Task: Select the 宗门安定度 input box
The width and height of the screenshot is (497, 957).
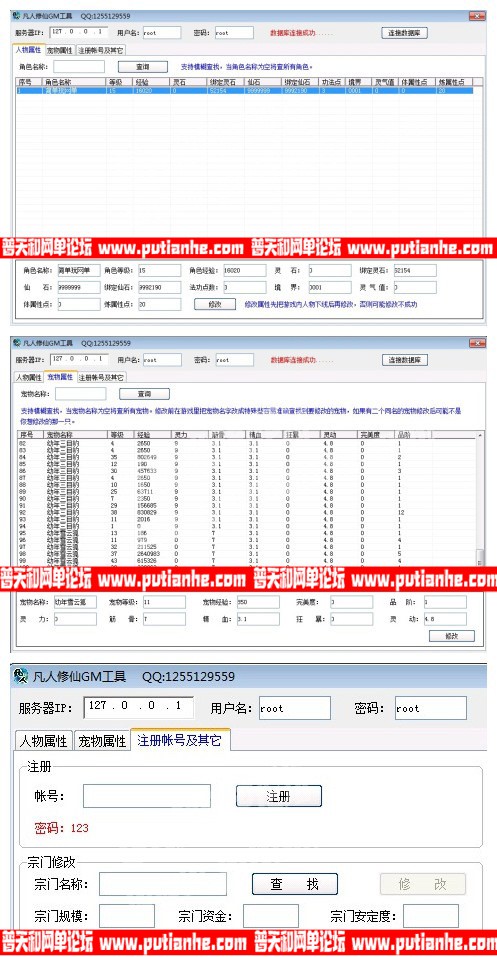Action: (430, 916)
